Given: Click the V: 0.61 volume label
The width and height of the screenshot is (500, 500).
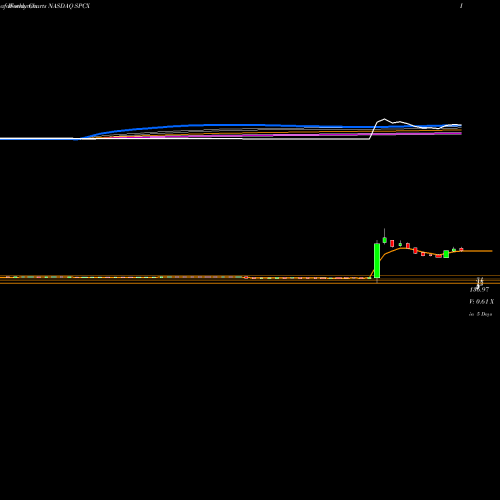Looking at the screenshot, I should click(x=481, y=302).
